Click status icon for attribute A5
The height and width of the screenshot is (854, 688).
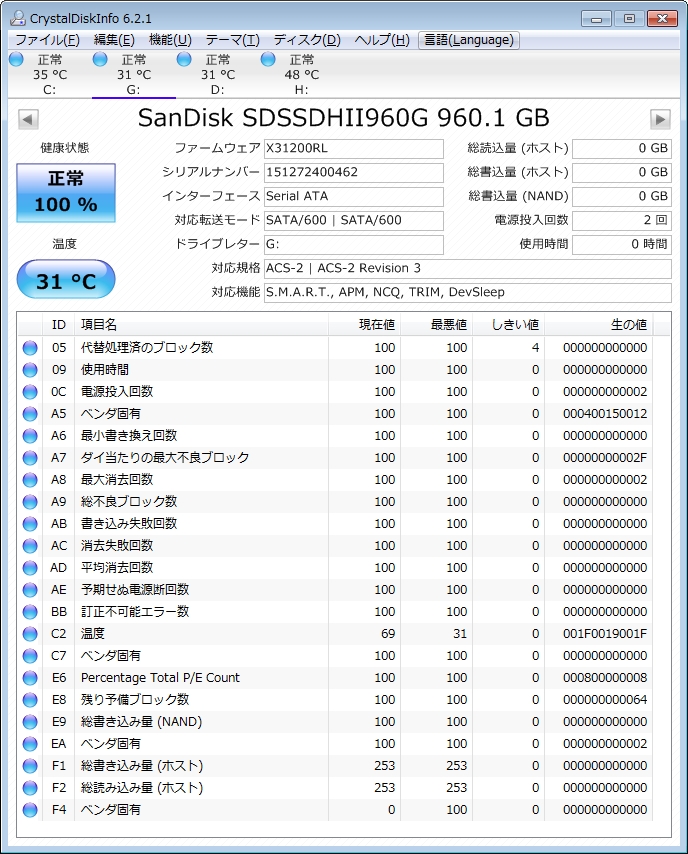pos(30,414)
